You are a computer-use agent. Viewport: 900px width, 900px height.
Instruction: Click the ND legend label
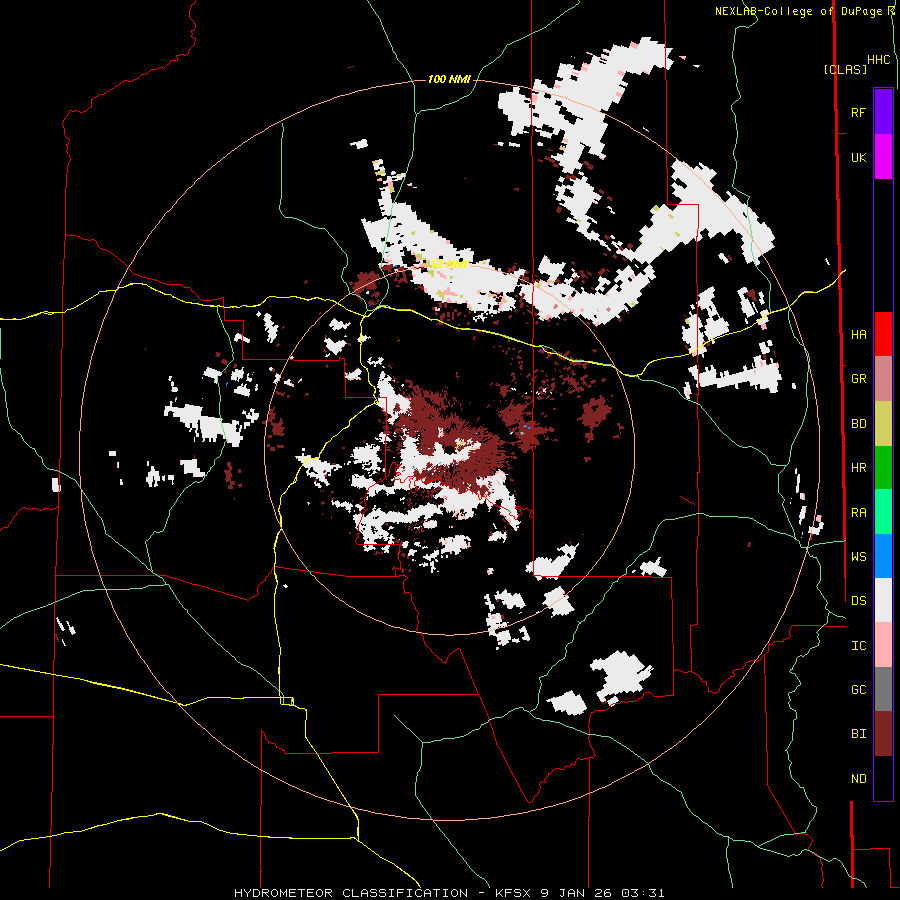(859, 779)
